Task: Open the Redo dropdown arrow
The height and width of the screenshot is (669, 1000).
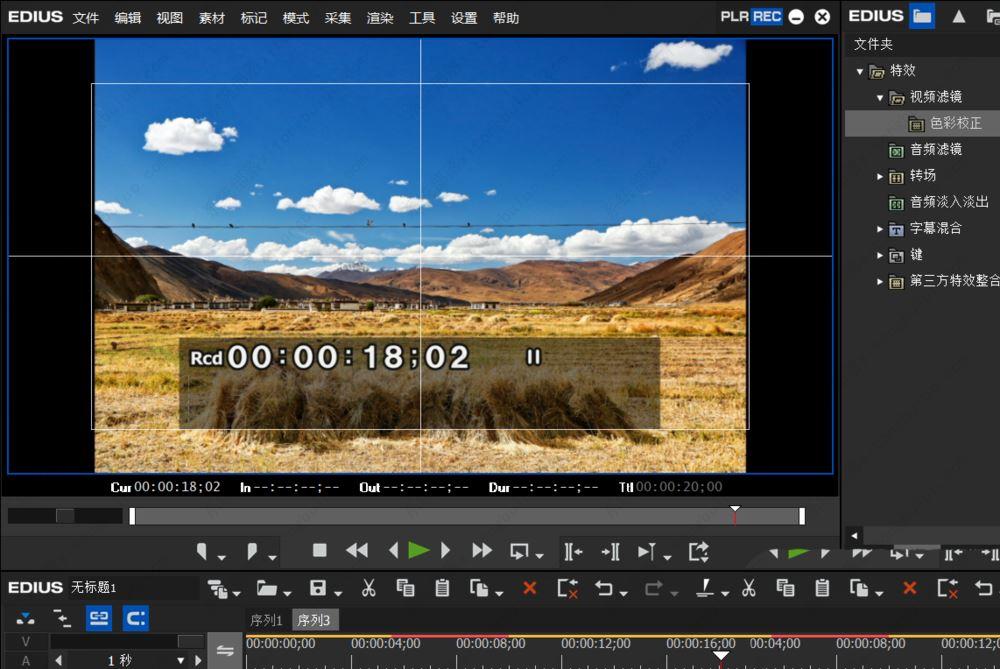Action: click(x=673, y=594)
